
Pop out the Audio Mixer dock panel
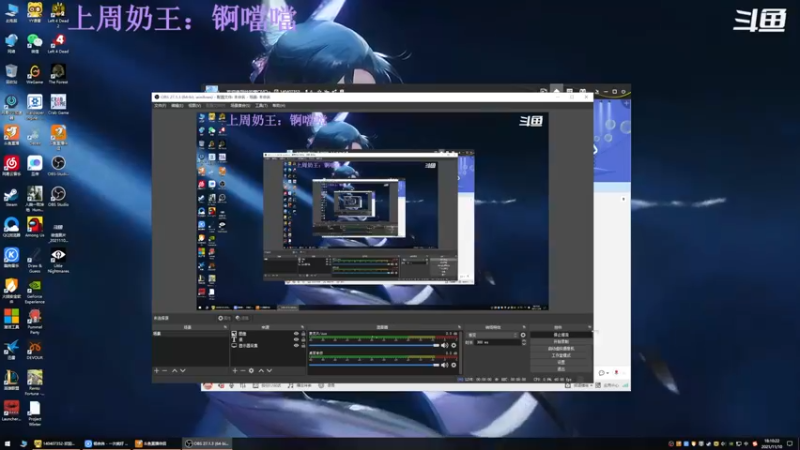pos(459,327)
